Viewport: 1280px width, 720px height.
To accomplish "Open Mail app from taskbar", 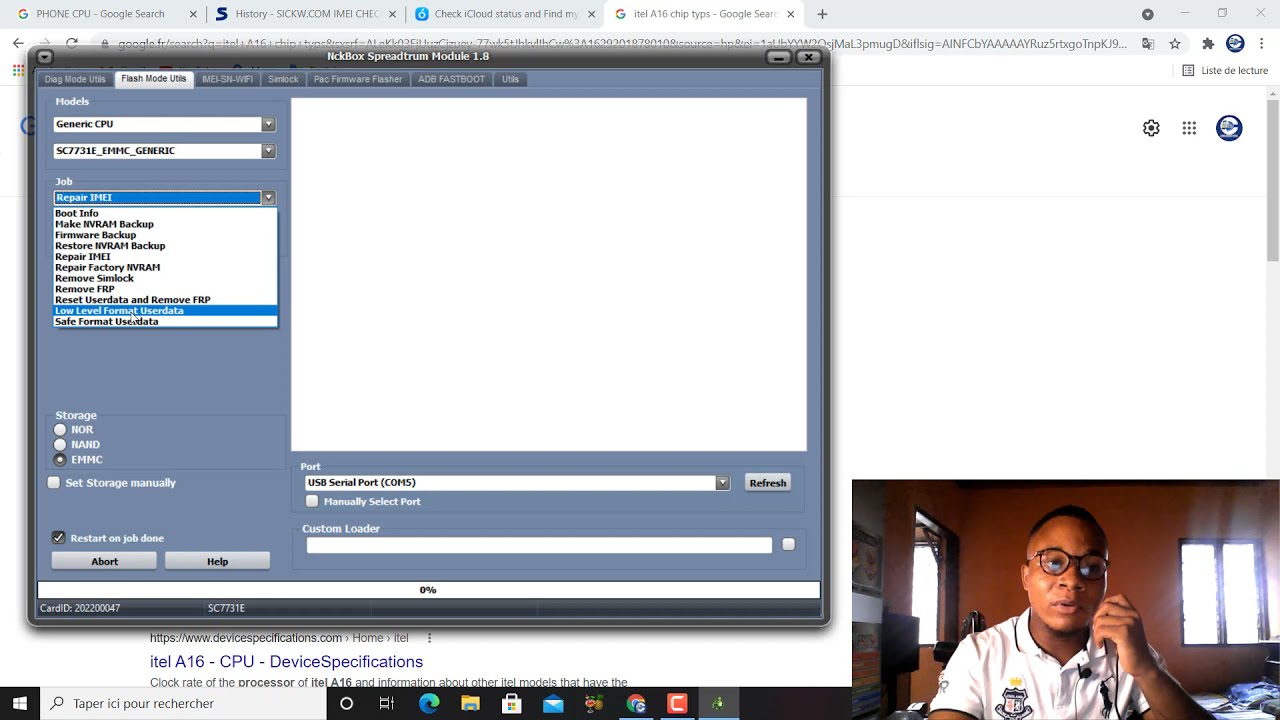I will pyautogui.click(x=553, y=704).
